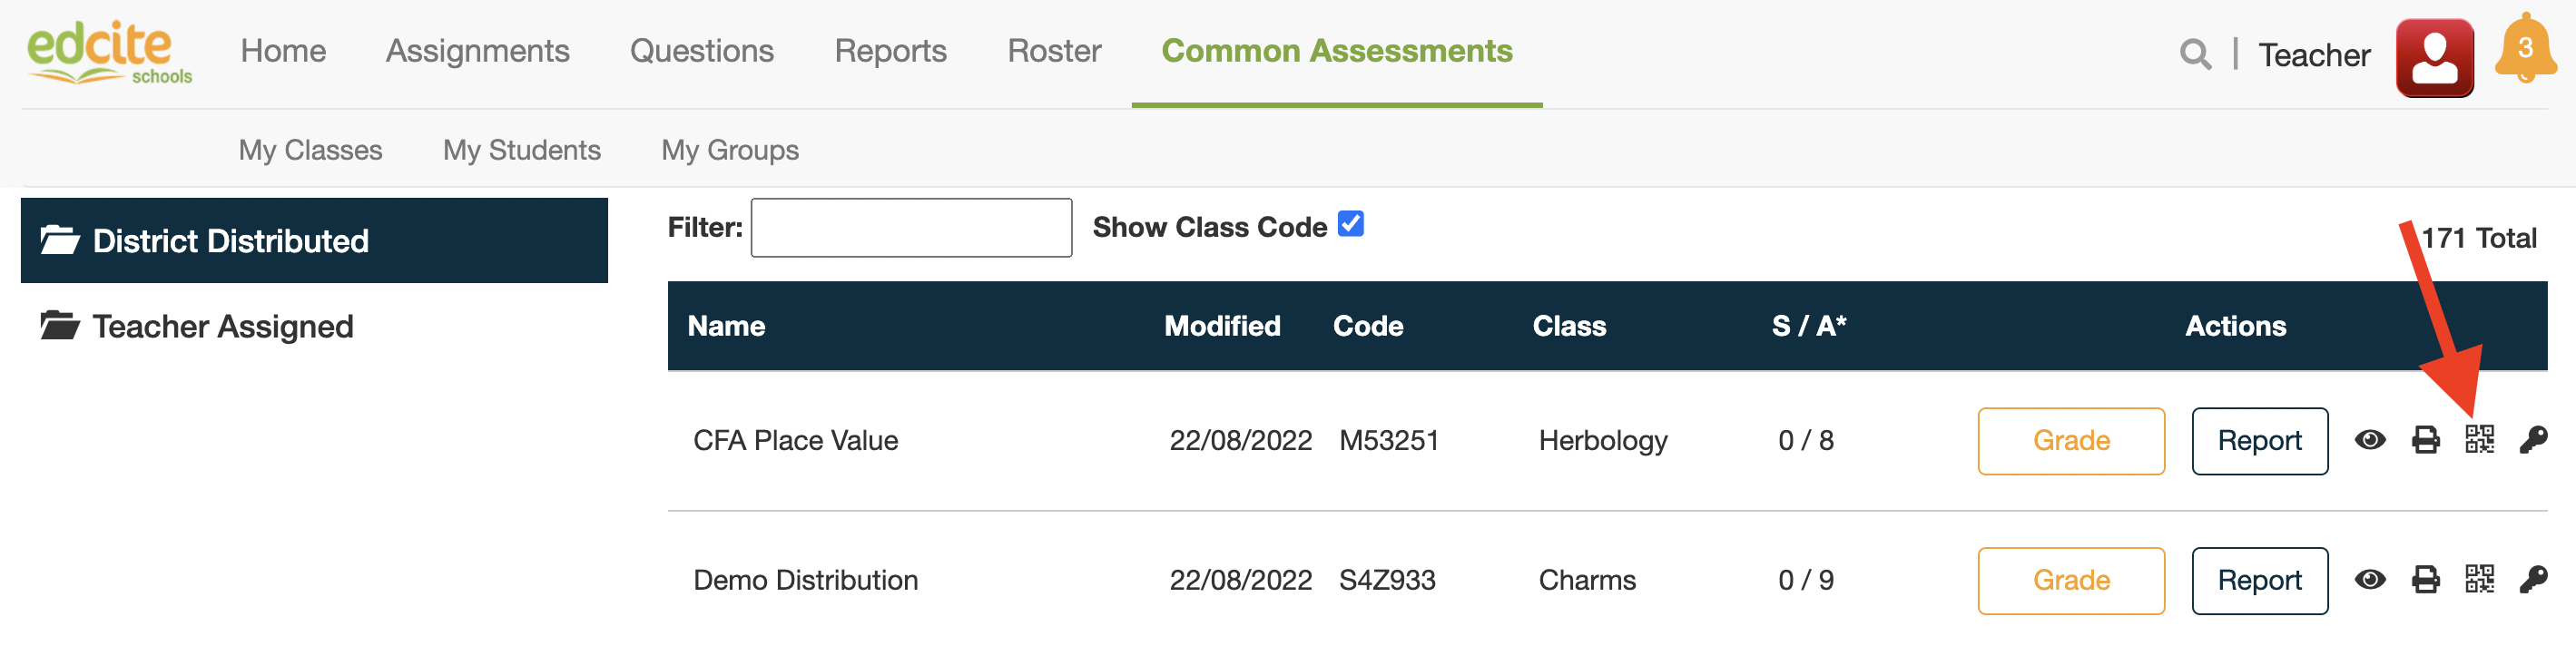This screenshot has width=2576, height=646.
Task: Print the CFA Place Value assignment
Action: tap(2425, 440)
